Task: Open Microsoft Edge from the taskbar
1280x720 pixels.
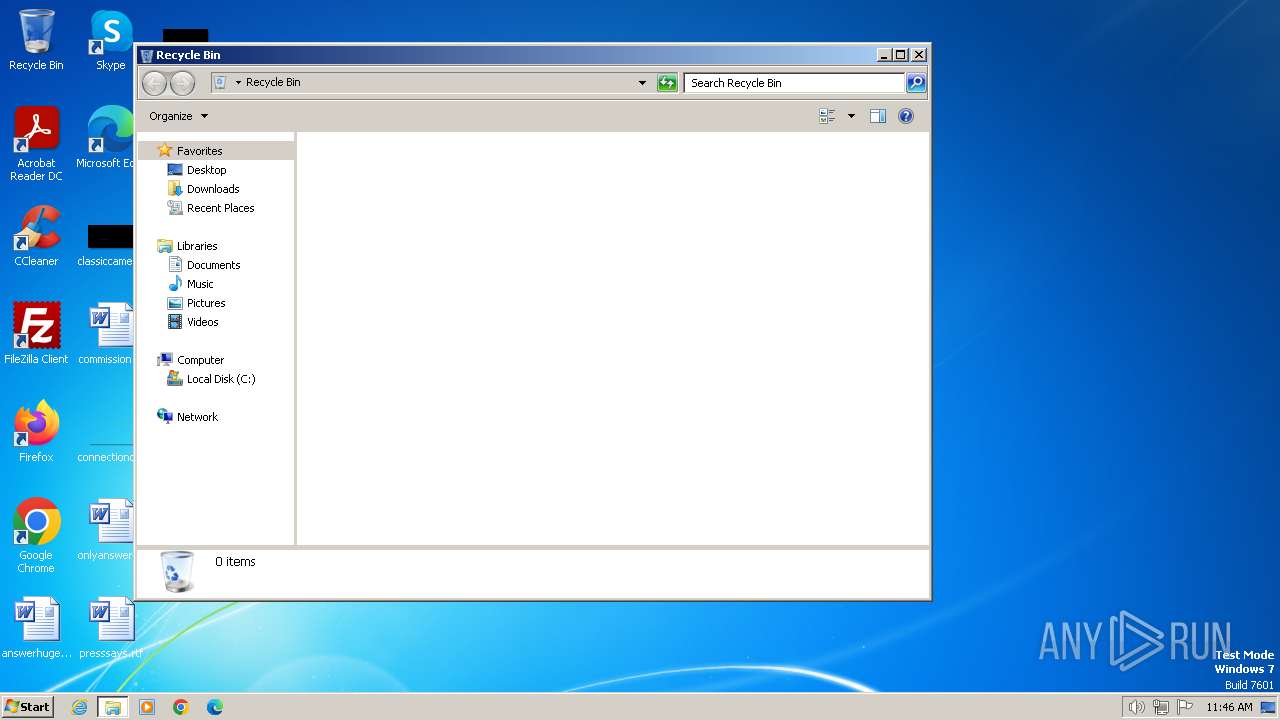Action: [215, 707]
